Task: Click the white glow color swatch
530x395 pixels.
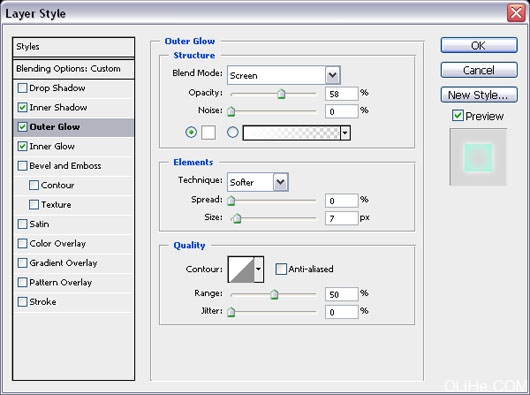Action: [x=208, y=132]
